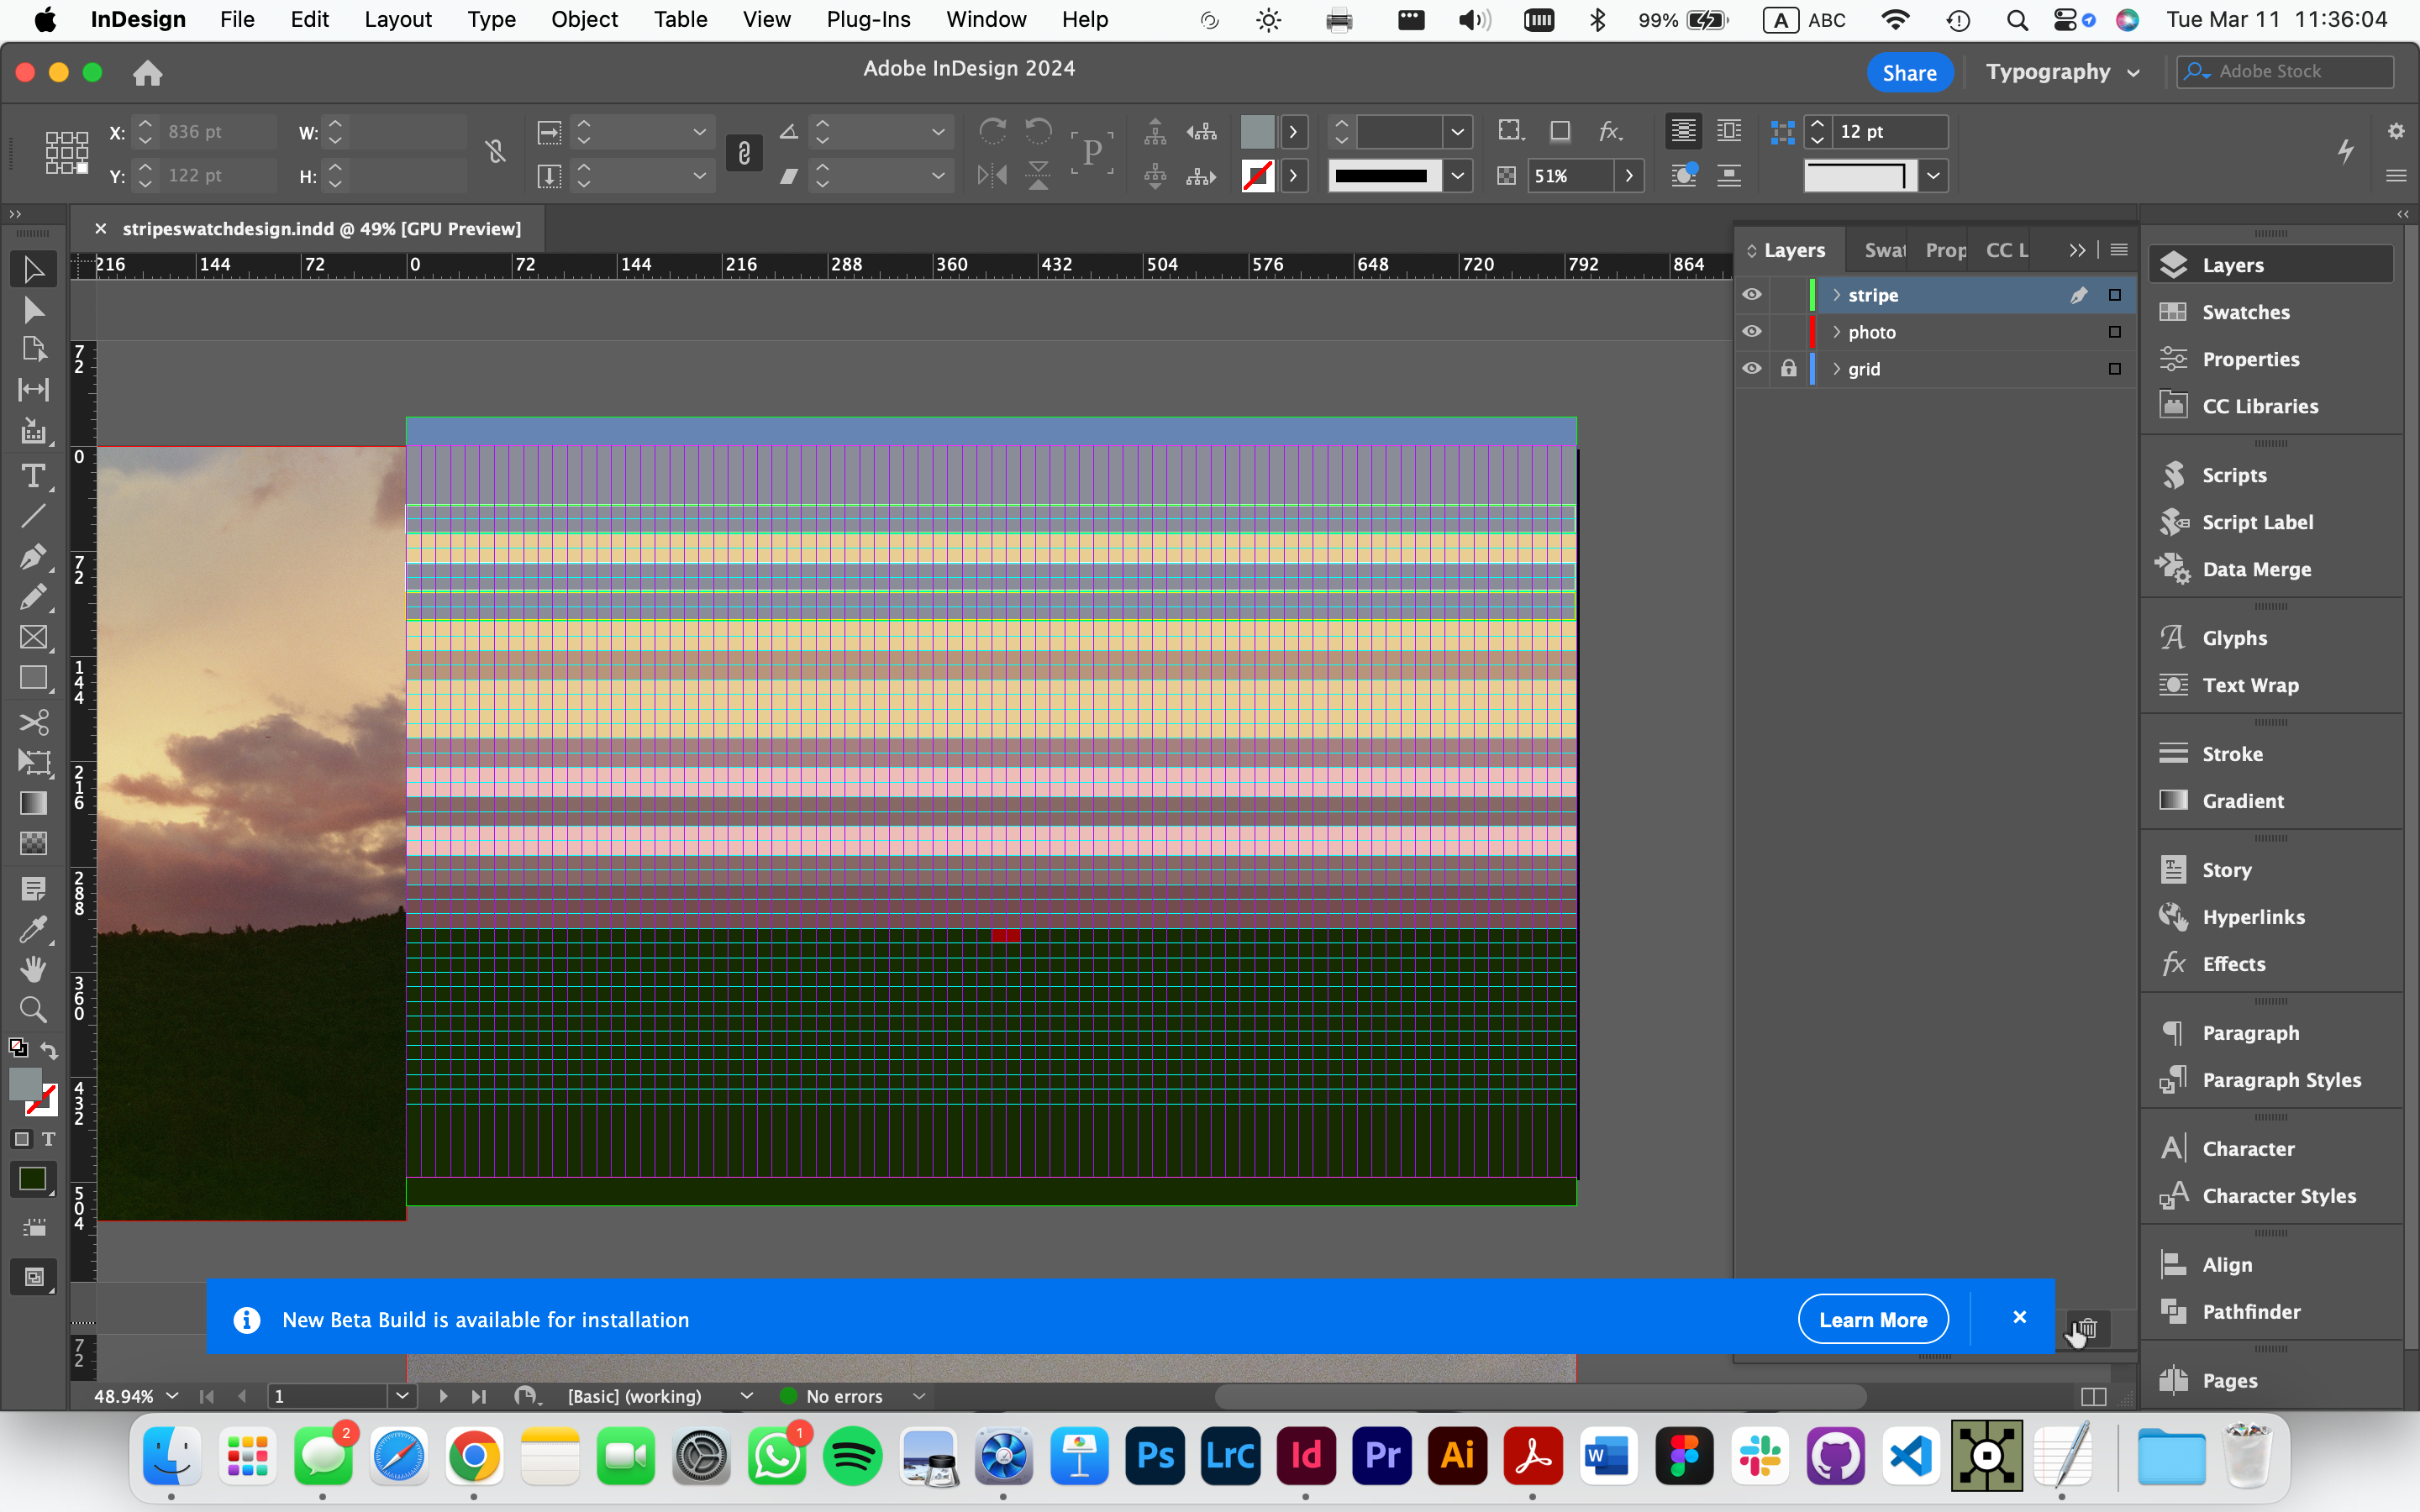Select the Rectangle Frame tool
This screenshot has width=2420, height=1512.
click(33, 637)
